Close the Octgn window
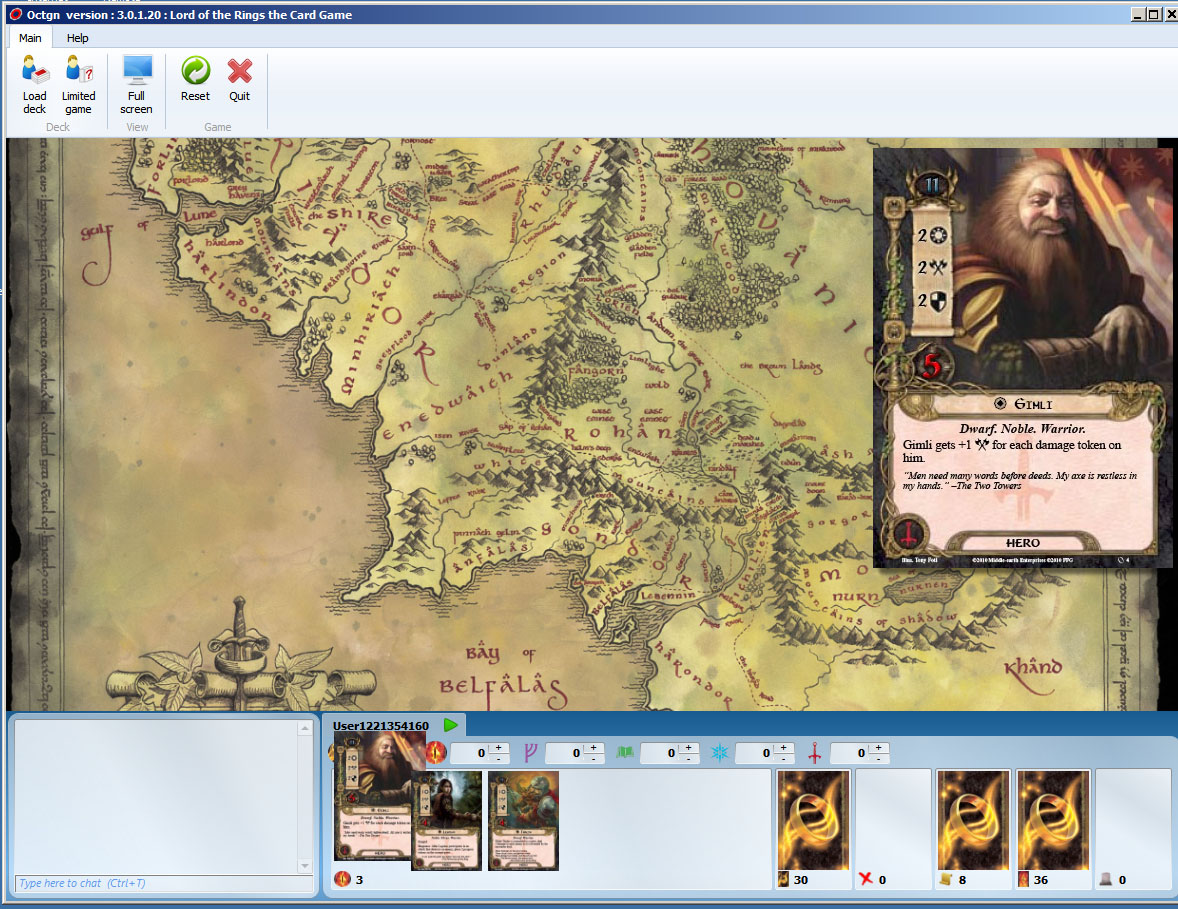1178x909 pixels. pyautogui.click(x=1169, y=14)
